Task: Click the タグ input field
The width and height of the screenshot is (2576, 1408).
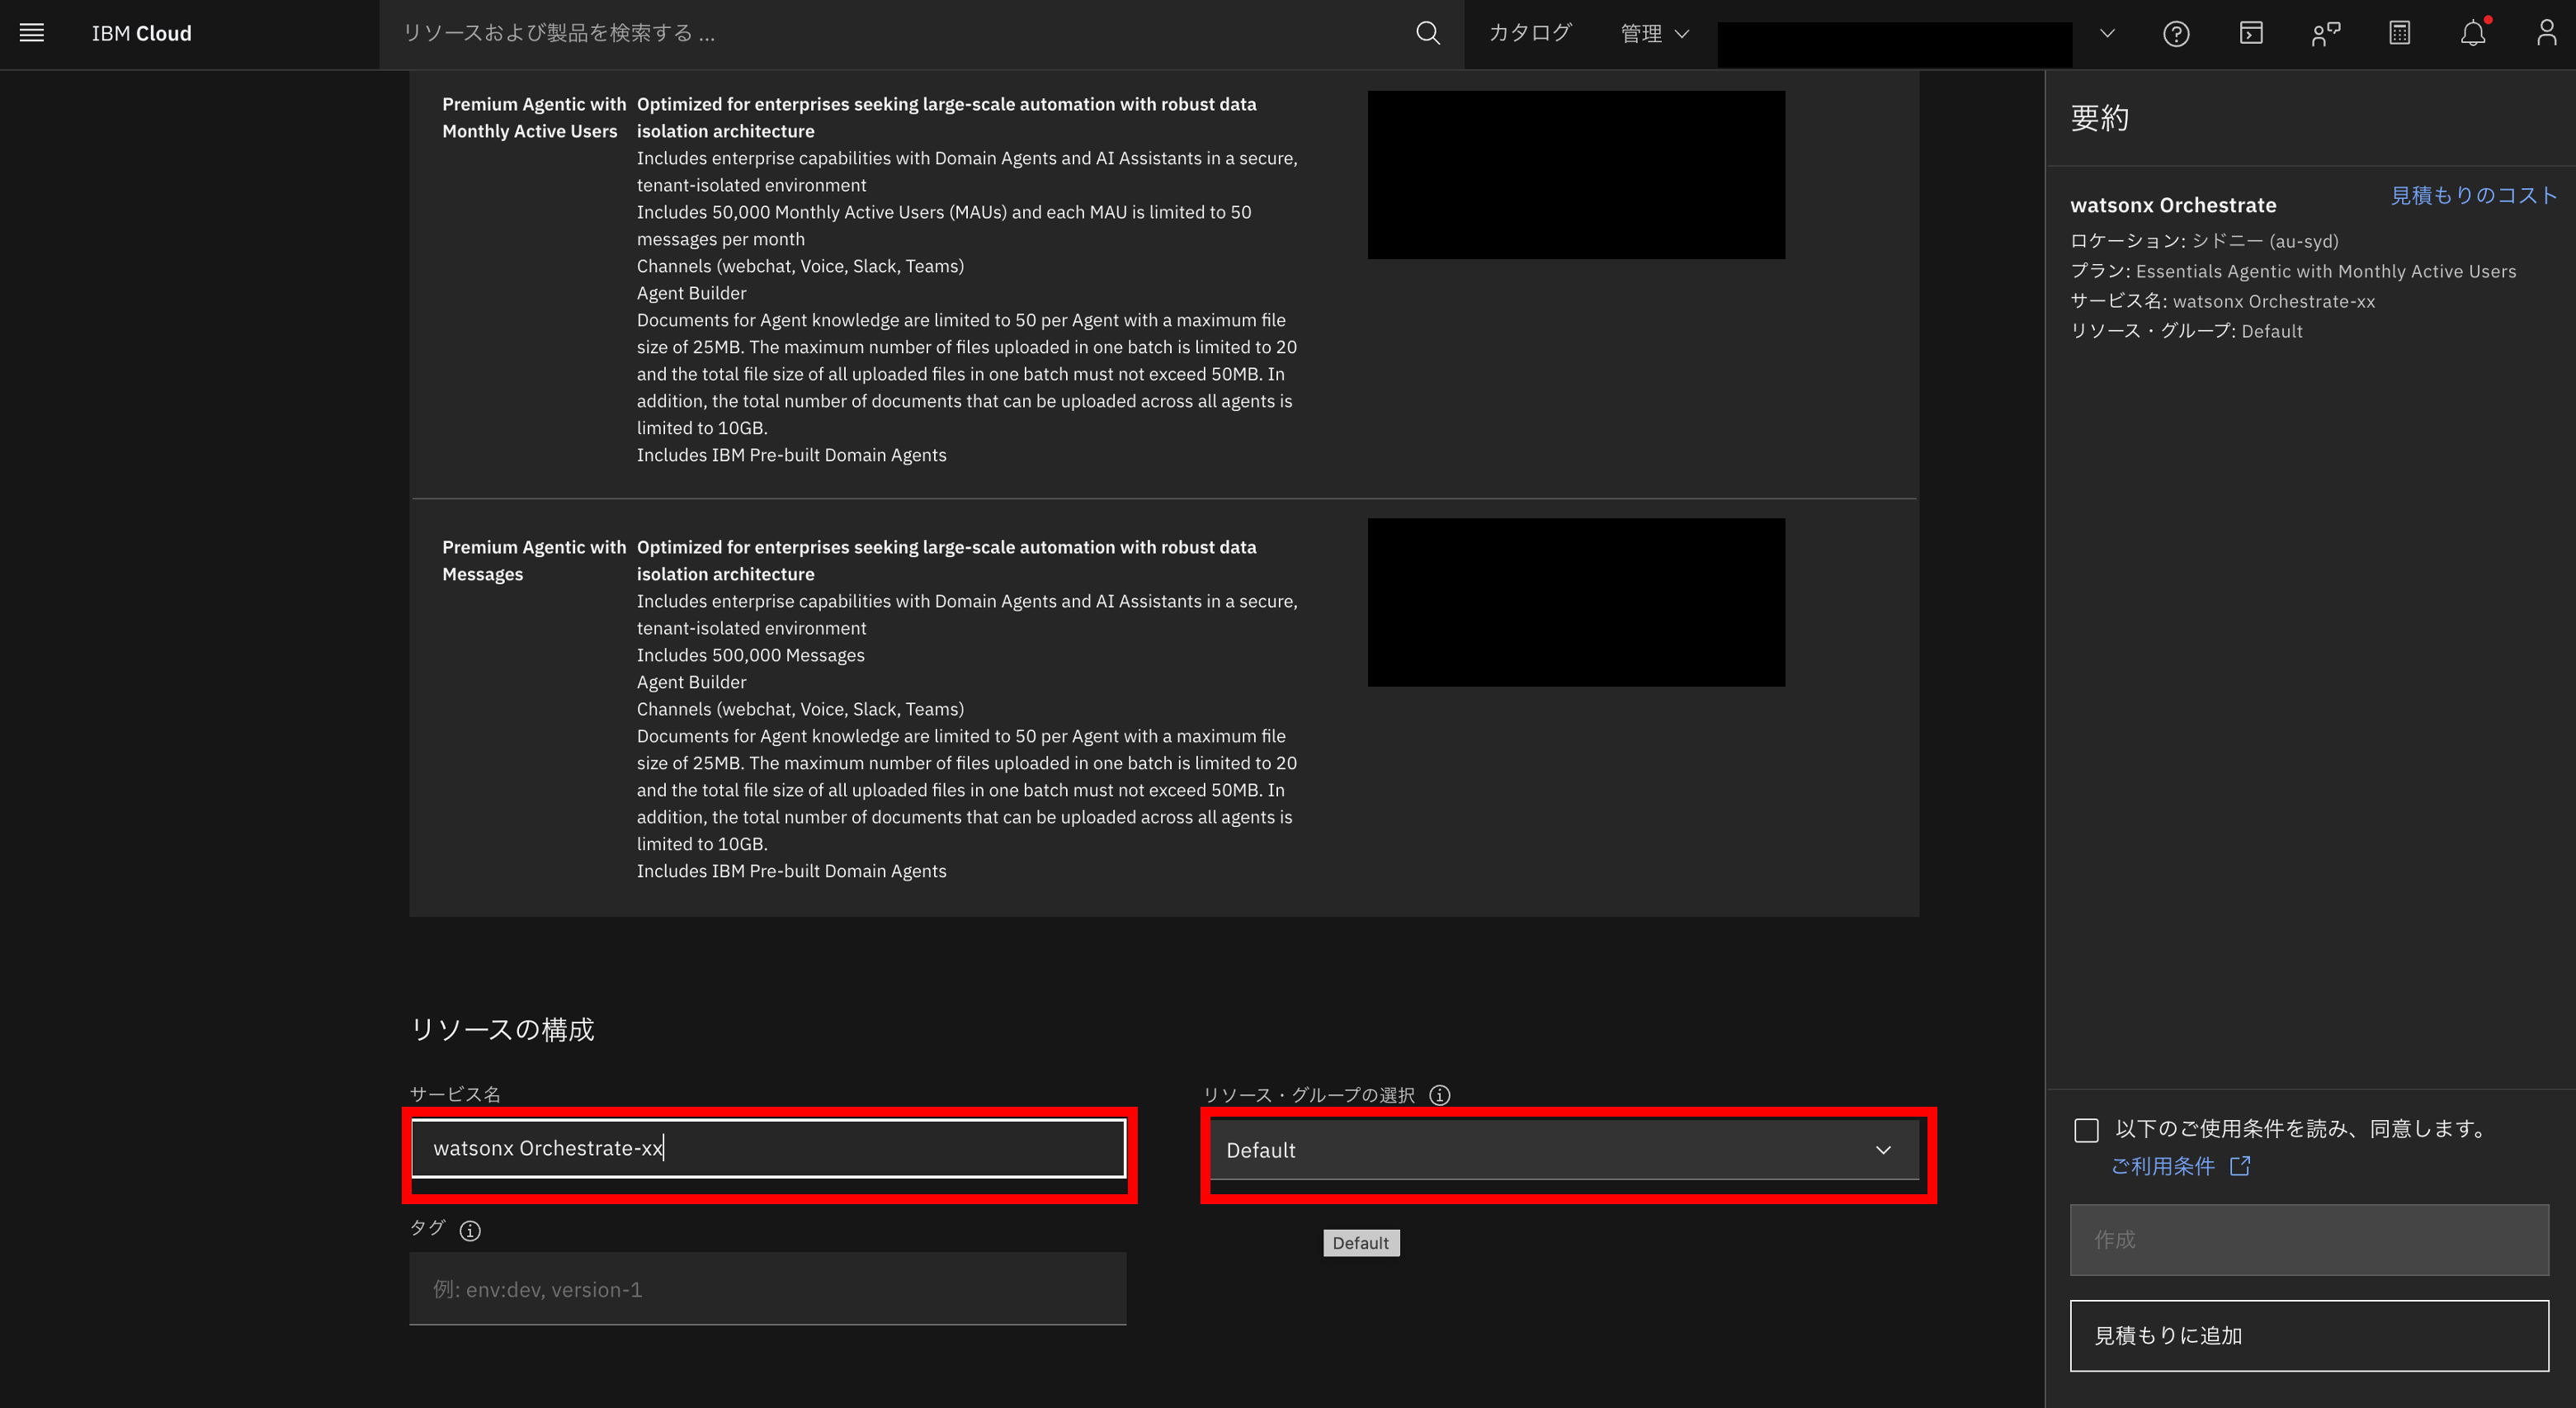Action: click(x=768, y=1289)
